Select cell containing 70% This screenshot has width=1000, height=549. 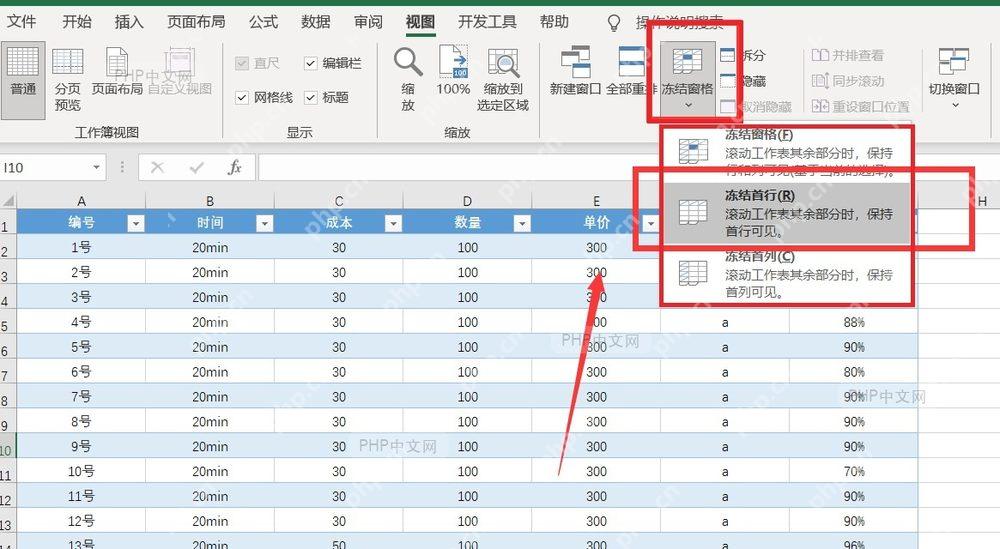tap(854, 471)
